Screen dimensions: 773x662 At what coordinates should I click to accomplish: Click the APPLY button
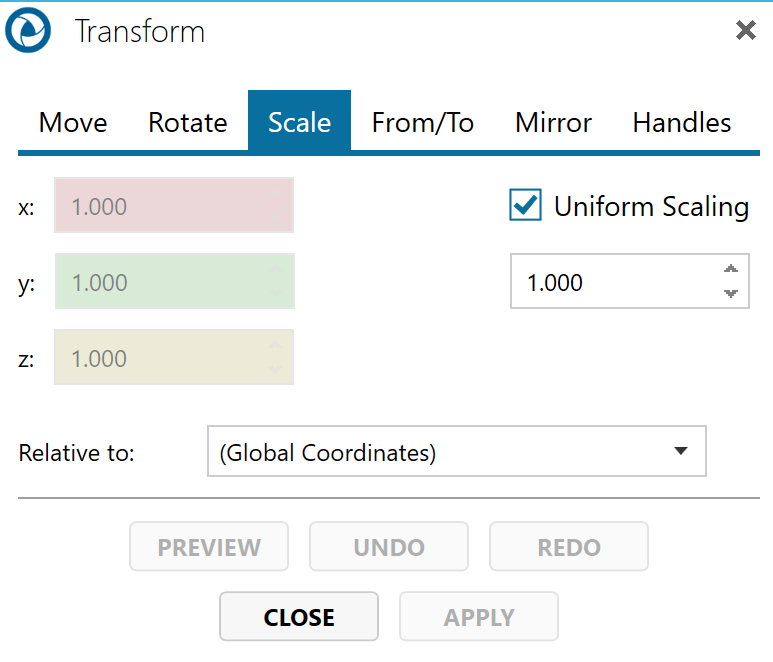[x=479, y=617]
